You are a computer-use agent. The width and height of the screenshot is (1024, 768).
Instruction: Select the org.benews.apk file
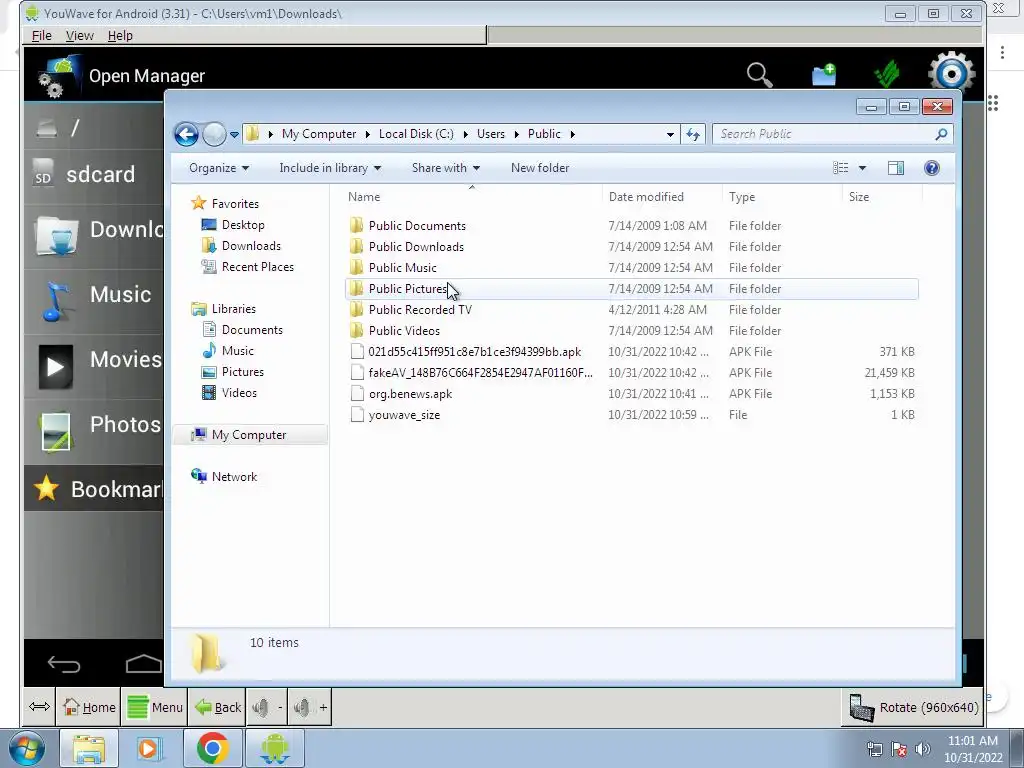632,394
